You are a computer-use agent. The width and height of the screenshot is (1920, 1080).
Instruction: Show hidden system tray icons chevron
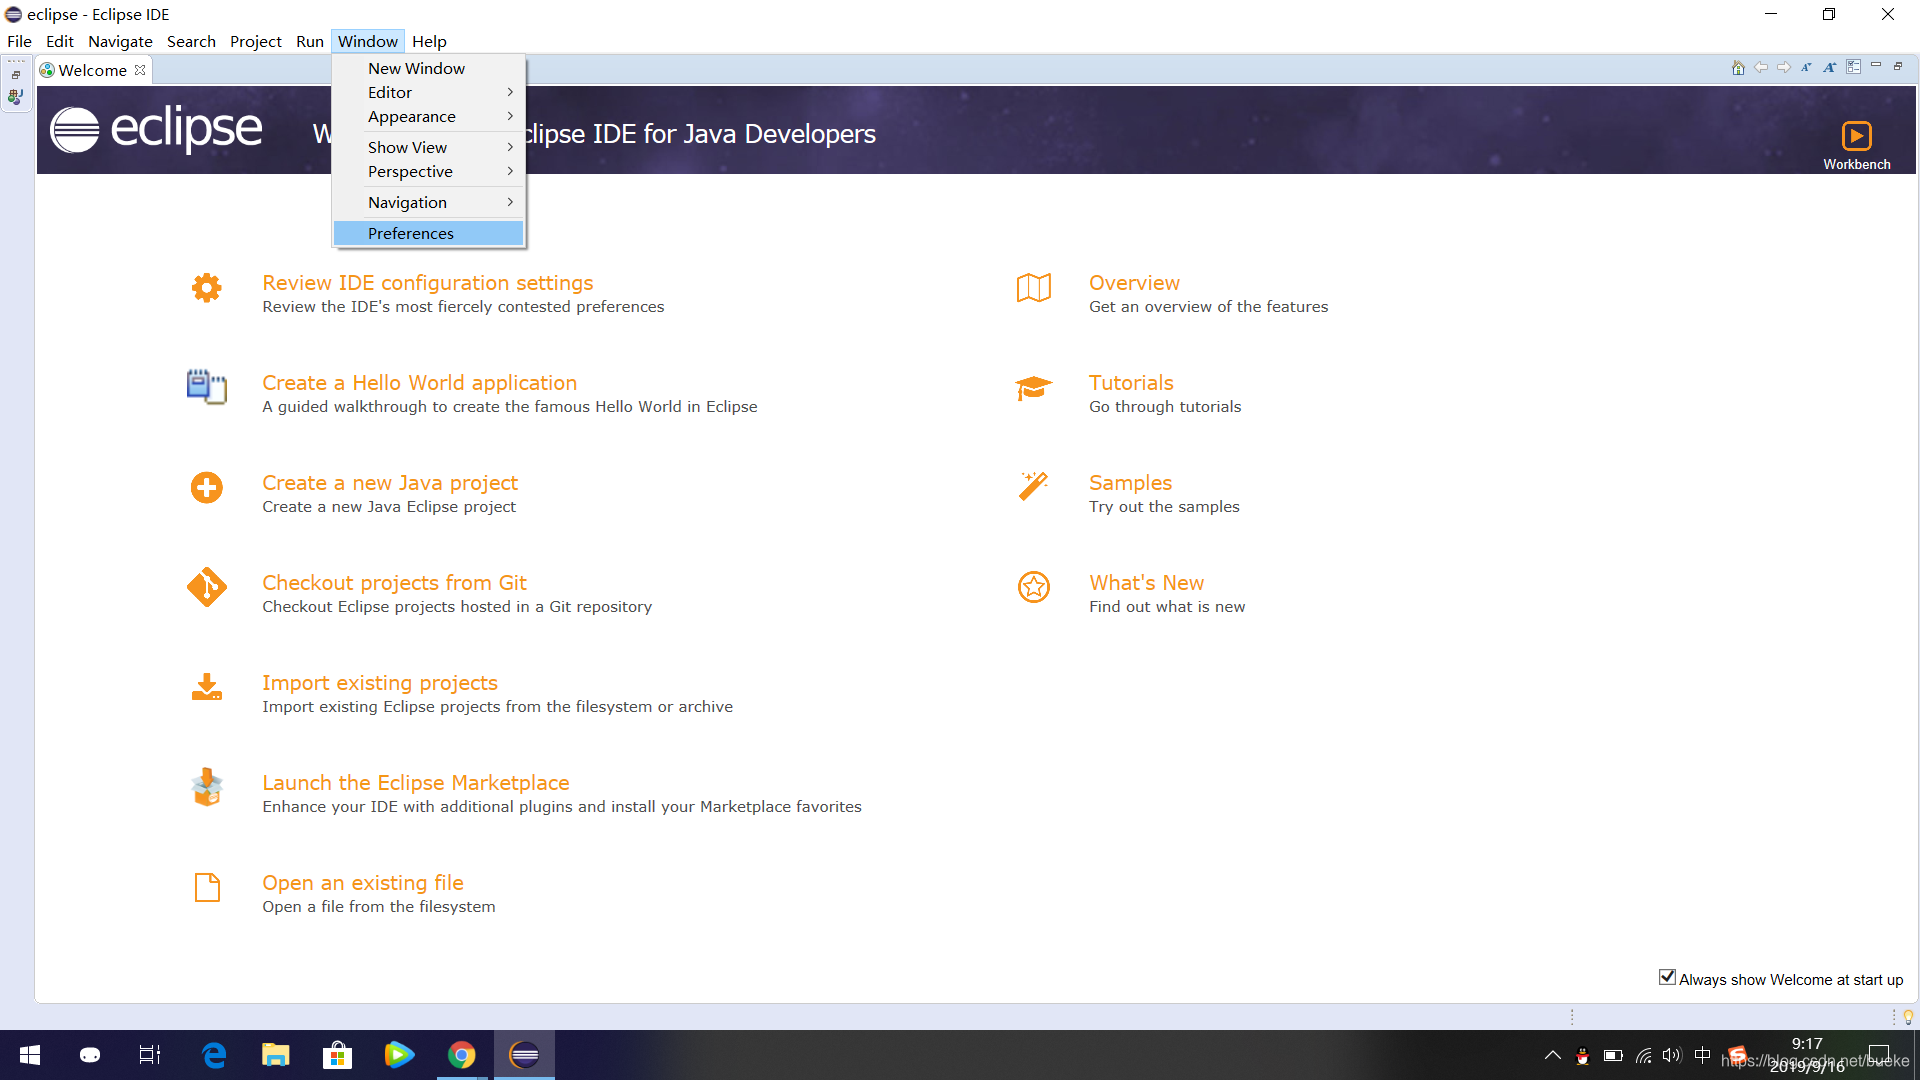[x=1552, y=1055]
